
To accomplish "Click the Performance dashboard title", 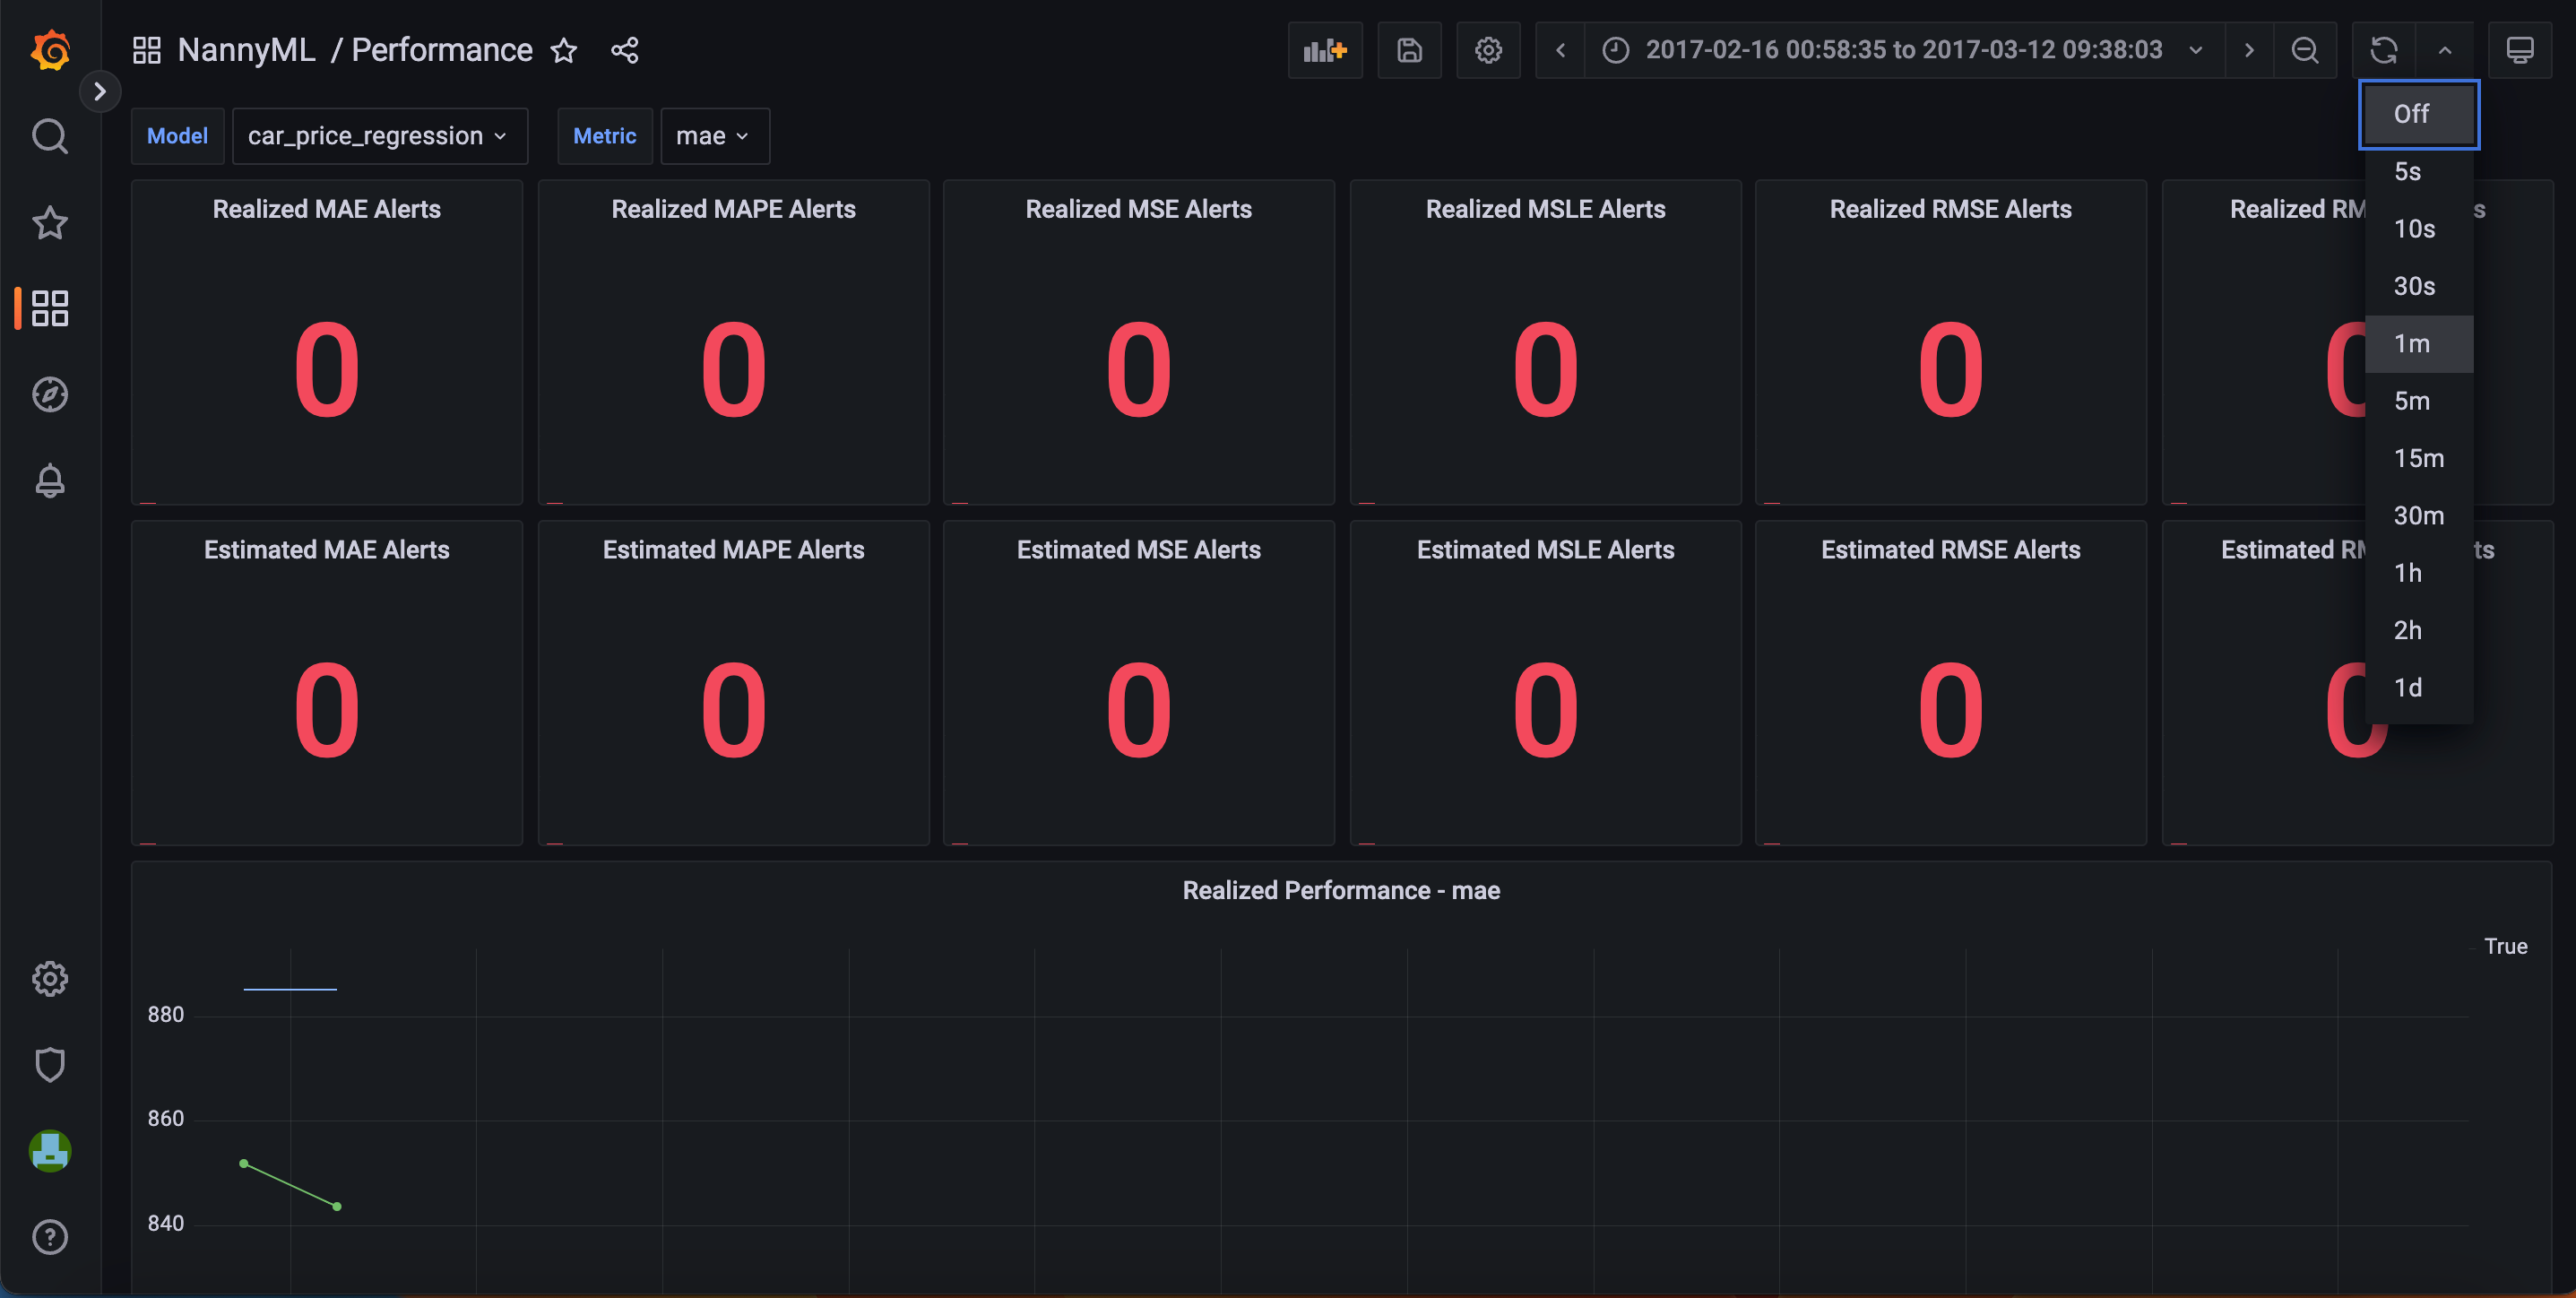I will (x=442, y=50).
